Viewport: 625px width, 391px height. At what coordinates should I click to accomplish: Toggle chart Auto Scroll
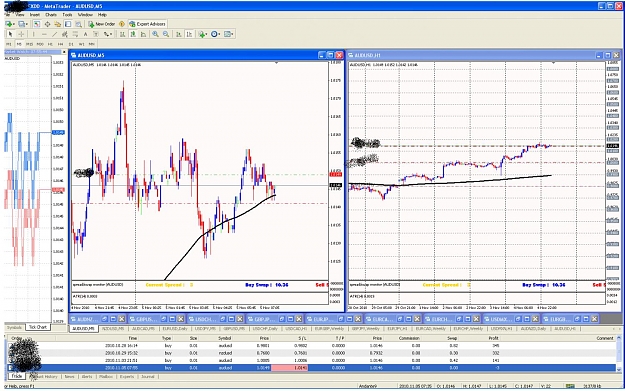pyautogui.click(x=179, y=34)
